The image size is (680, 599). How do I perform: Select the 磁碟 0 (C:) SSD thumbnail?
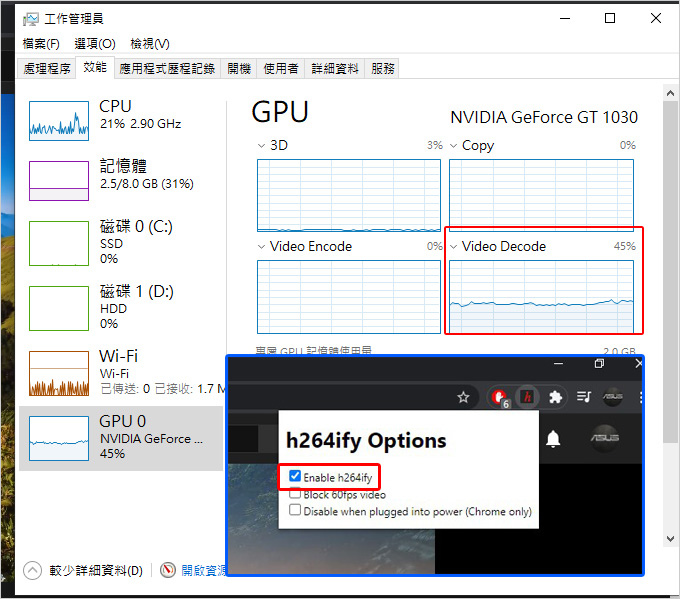pyautogui.click(x=59, y=243)
